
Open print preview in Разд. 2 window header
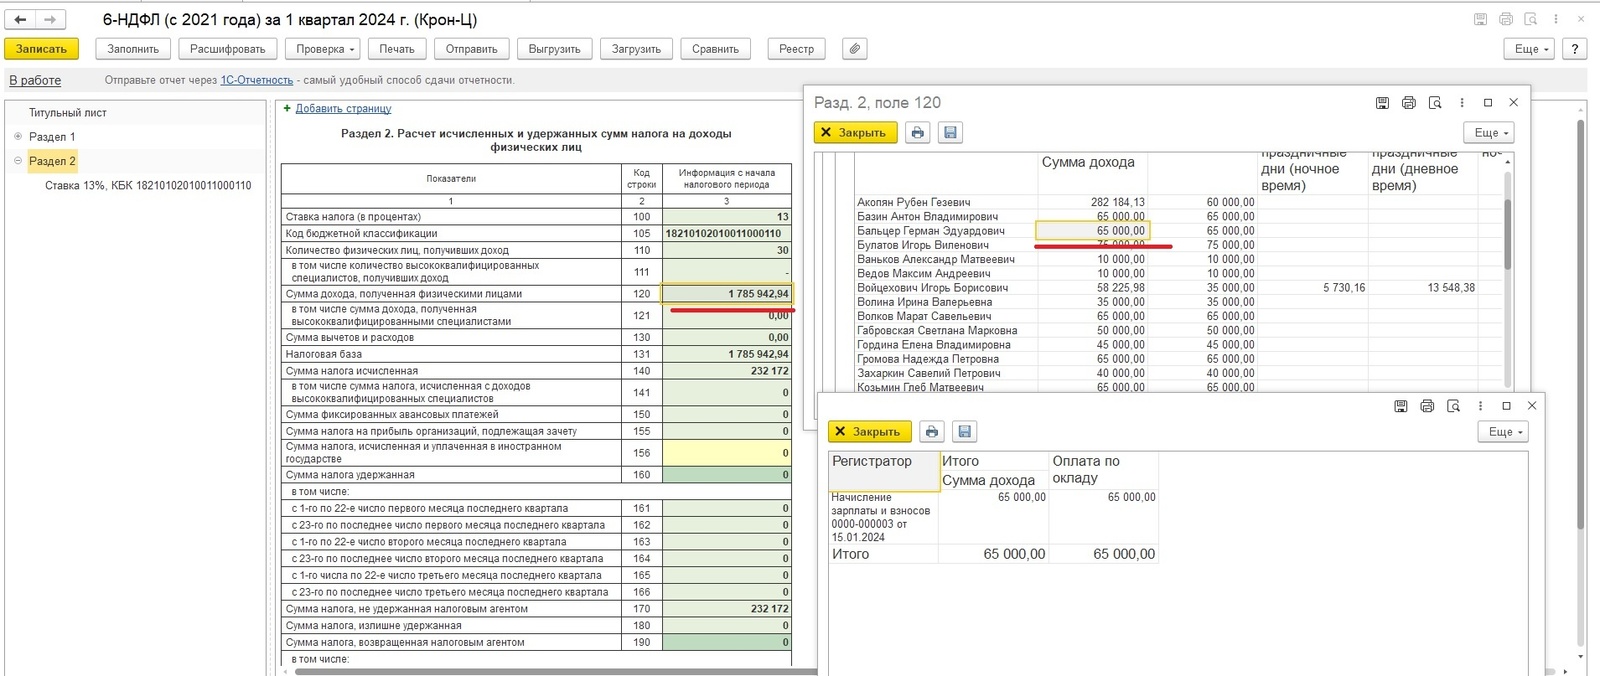1435,103
